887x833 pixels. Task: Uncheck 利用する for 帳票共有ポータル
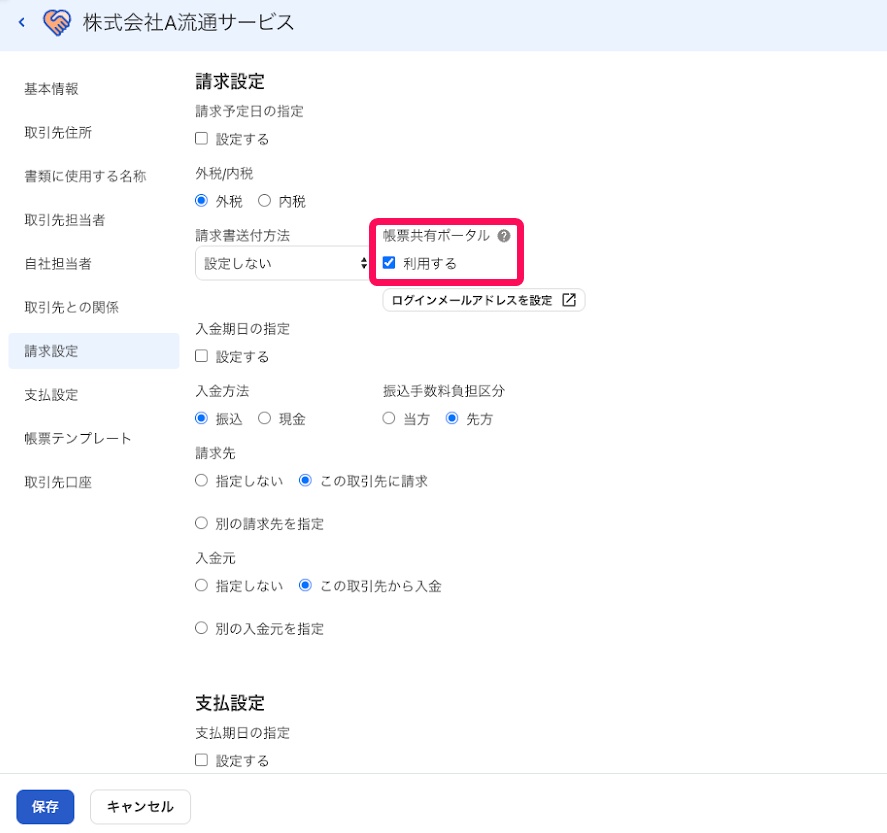pos(389,263)
